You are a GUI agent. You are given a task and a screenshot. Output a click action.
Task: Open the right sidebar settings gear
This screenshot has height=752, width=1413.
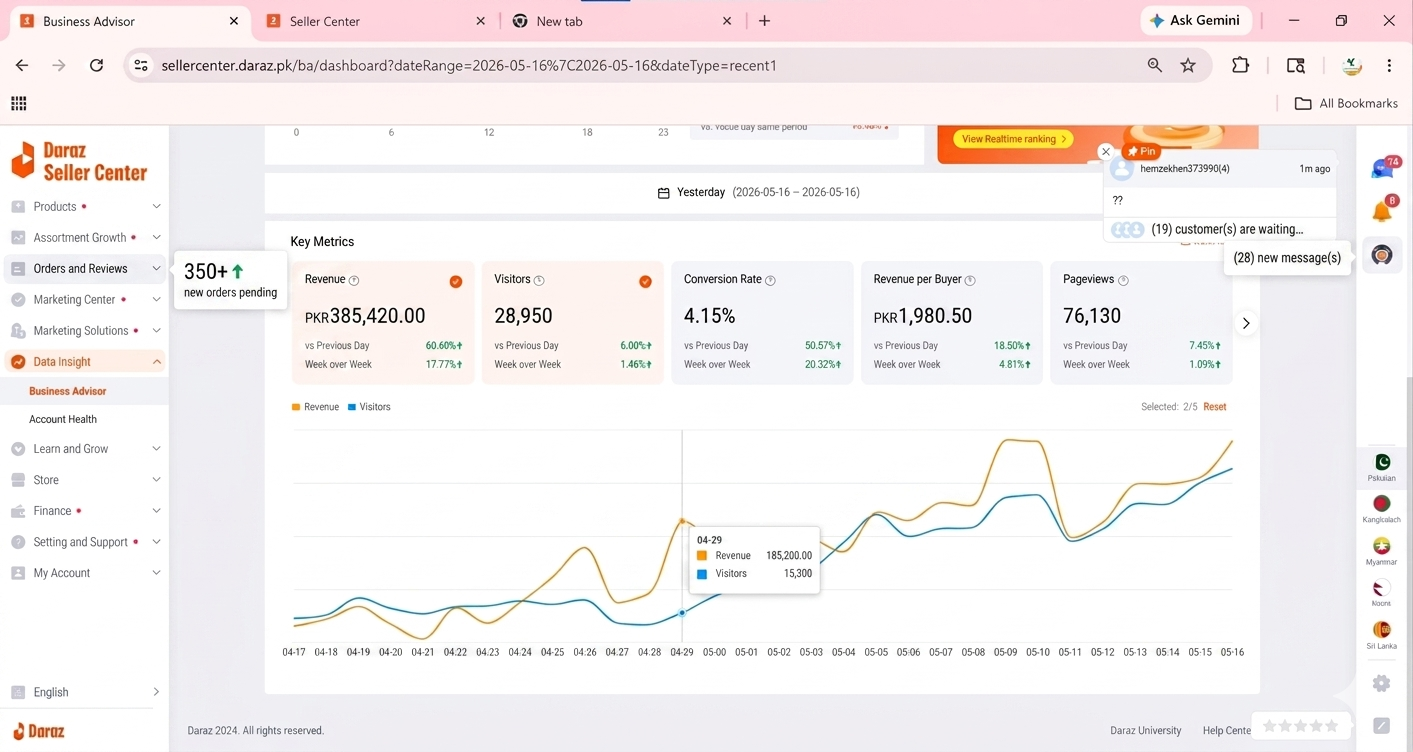1382,683
